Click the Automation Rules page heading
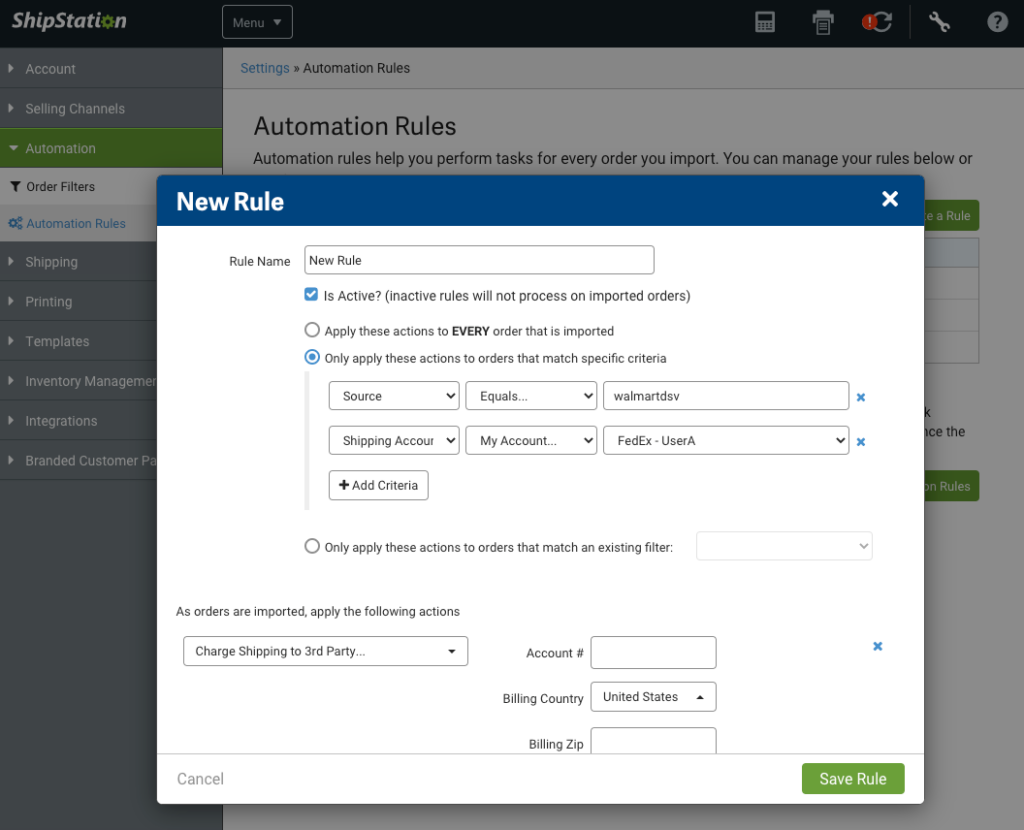Screen dimensions: 1024x830 click(355, 126)
